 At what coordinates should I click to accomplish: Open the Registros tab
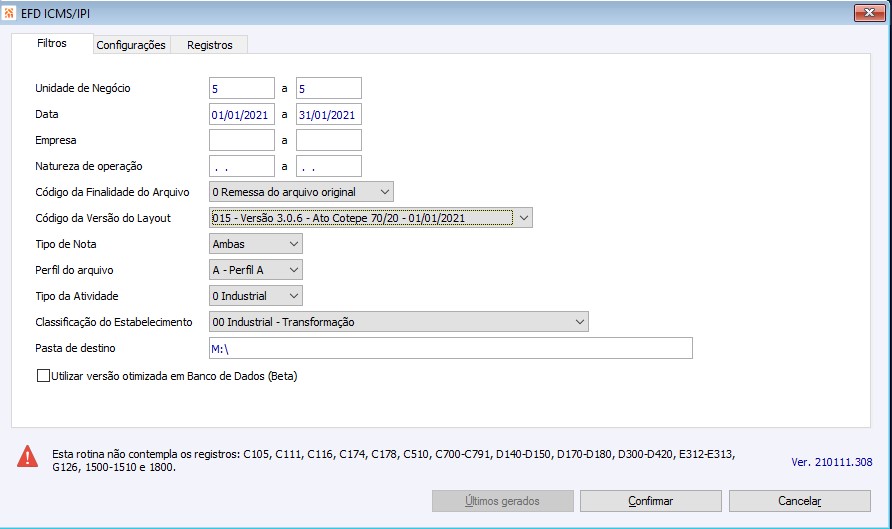(x=209, y=45)
